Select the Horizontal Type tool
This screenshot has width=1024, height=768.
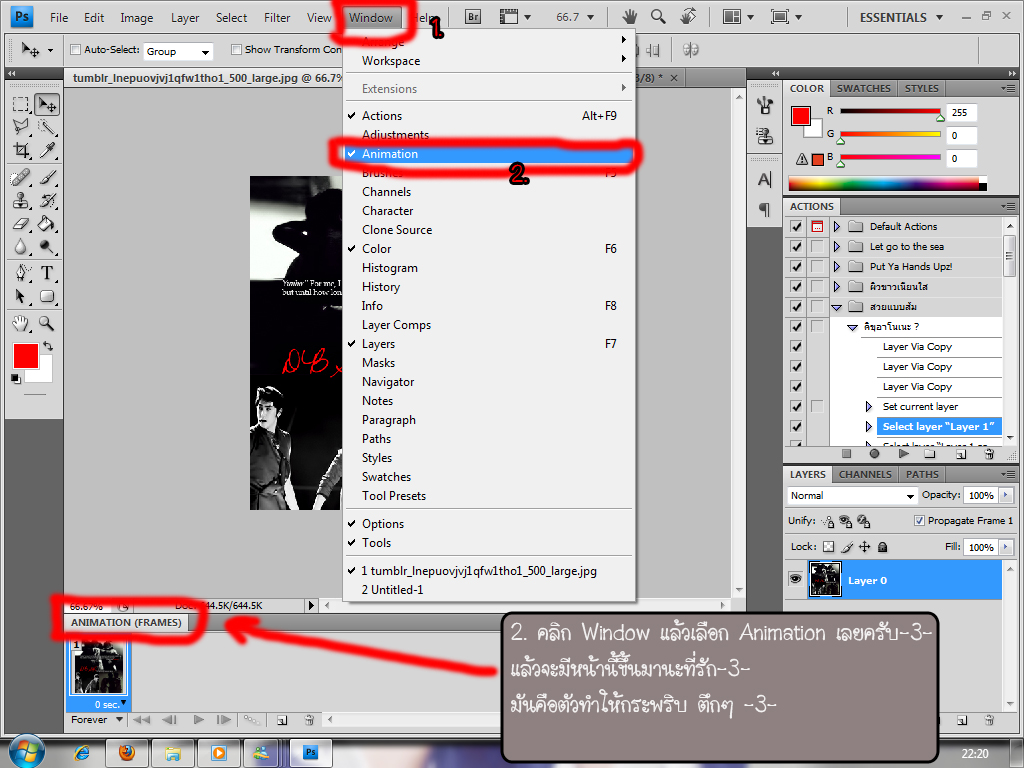(47, 273)
